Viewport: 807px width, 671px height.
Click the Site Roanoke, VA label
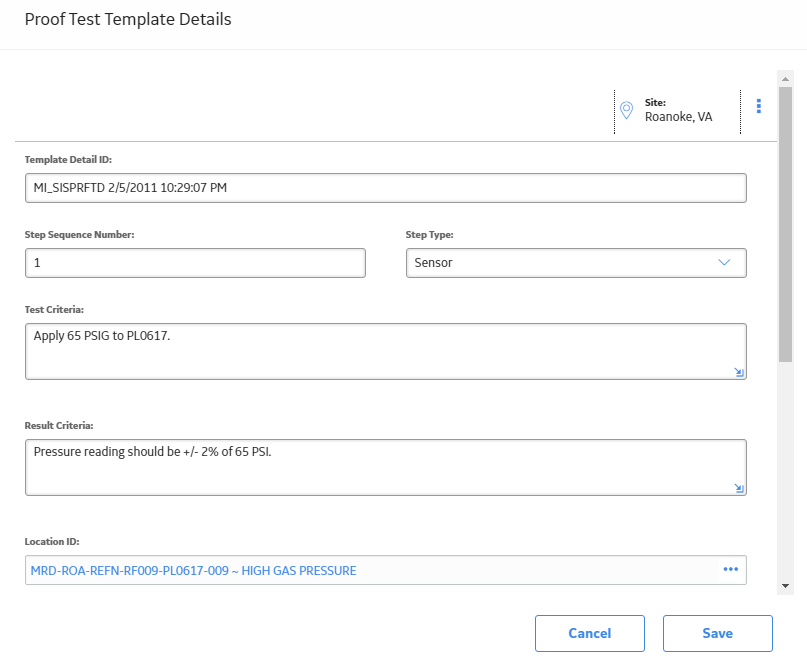tap(678, 110)
